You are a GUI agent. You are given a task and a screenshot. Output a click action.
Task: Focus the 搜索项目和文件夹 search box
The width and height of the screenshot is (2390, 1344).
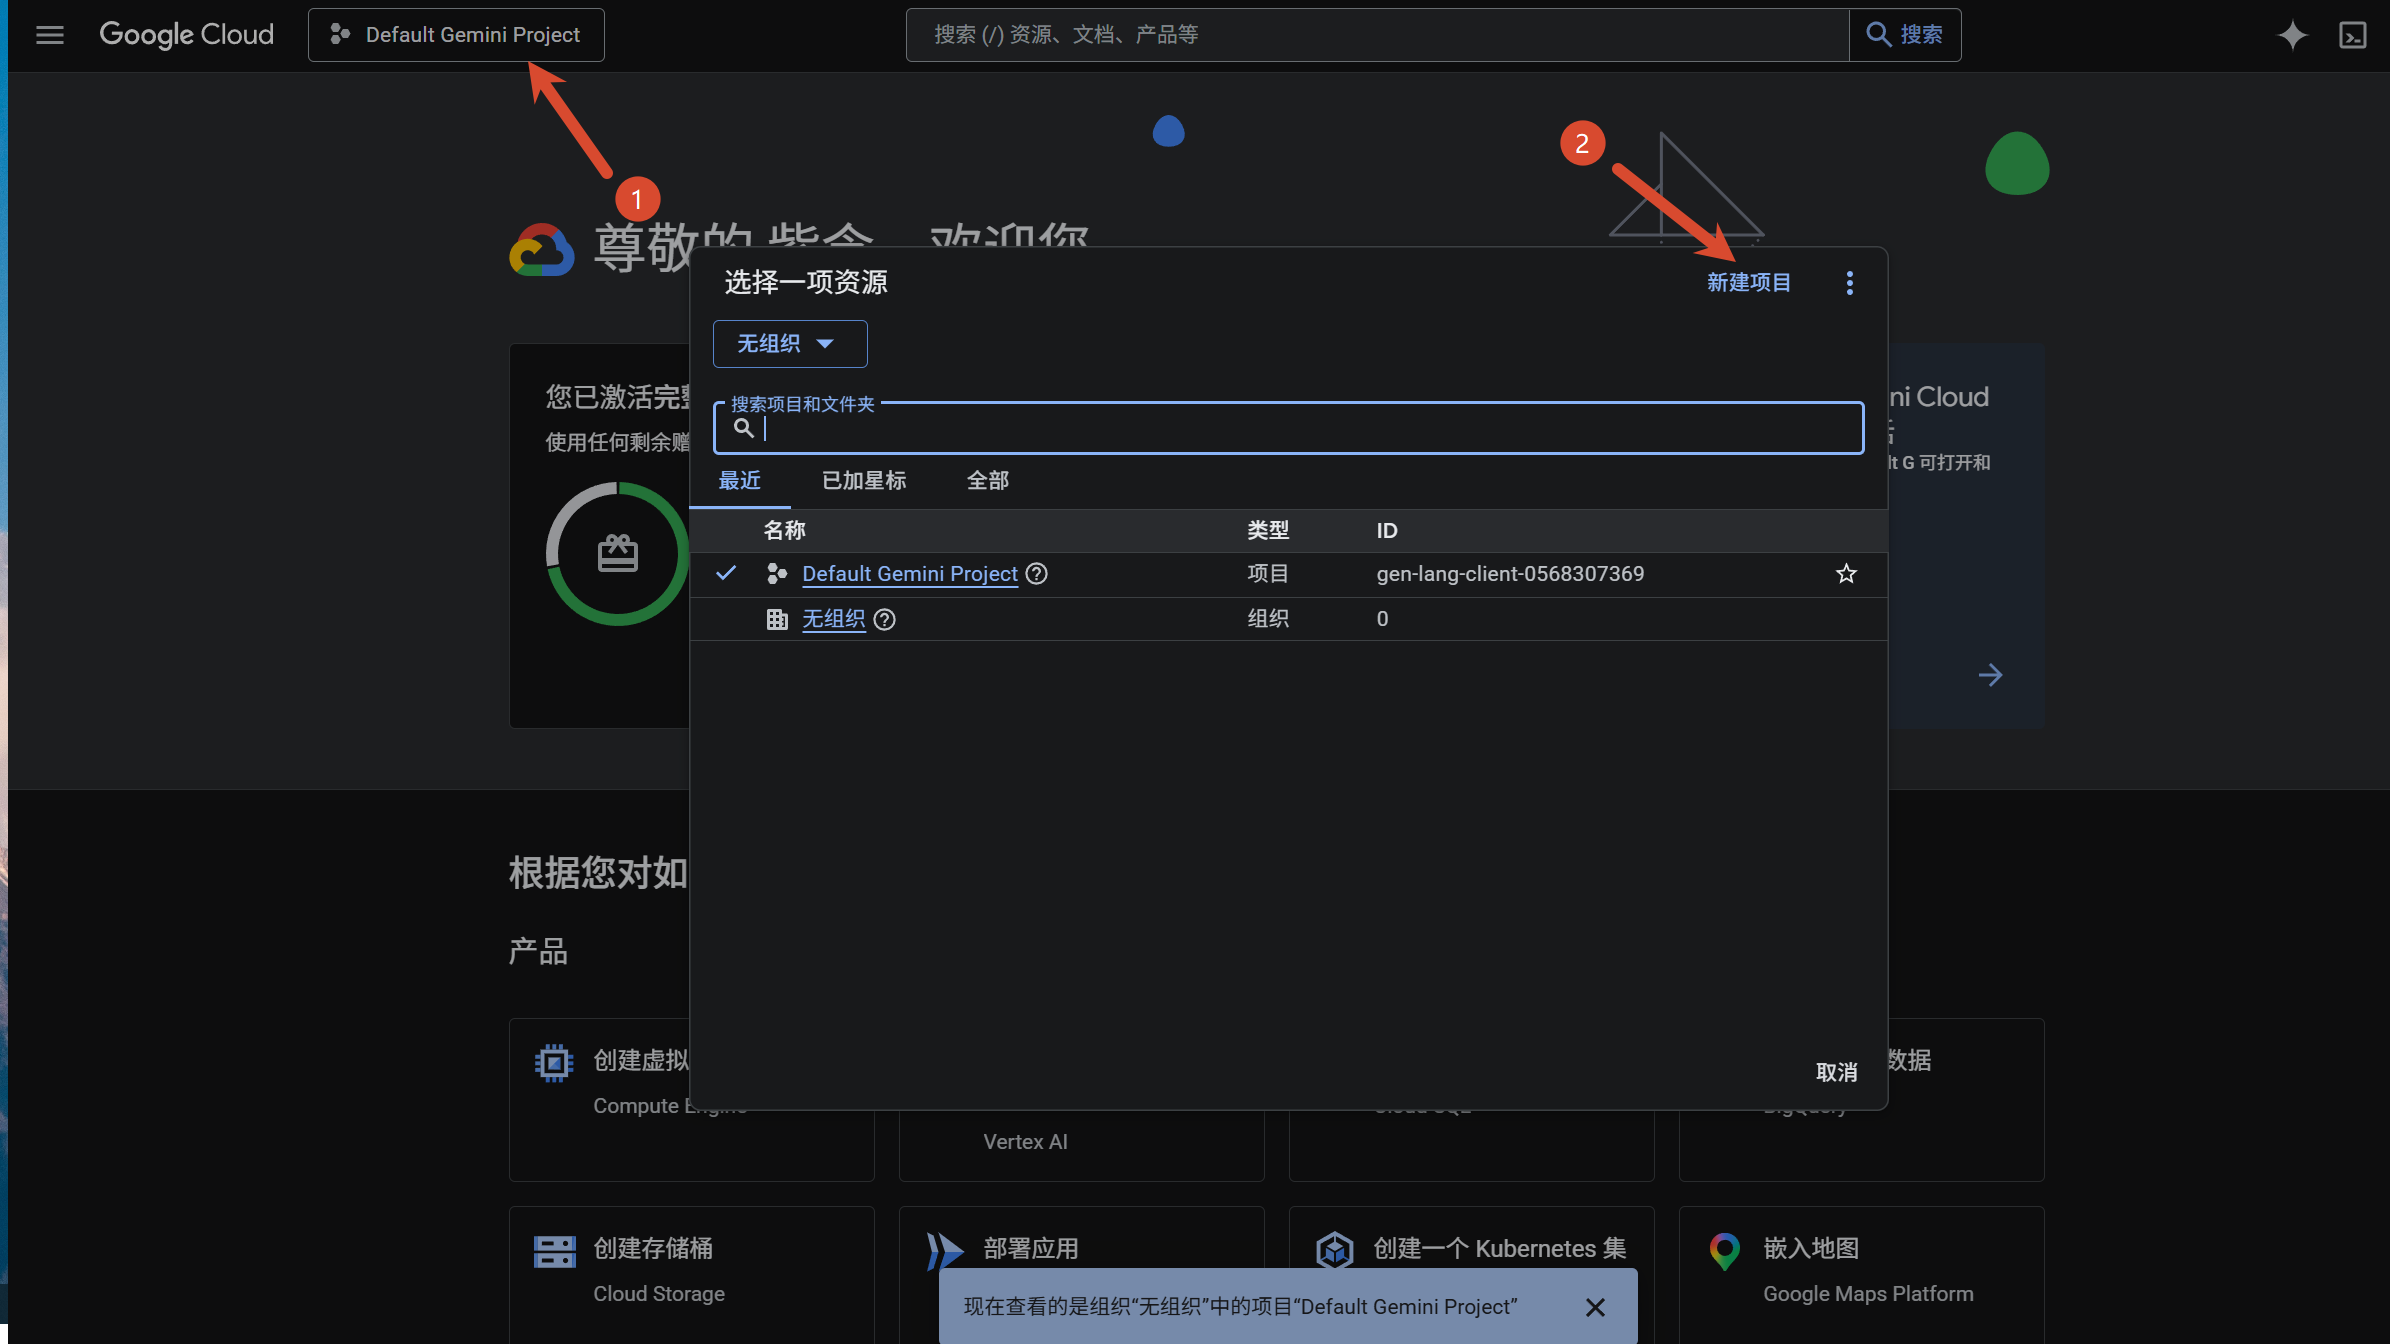[1288, 429]
